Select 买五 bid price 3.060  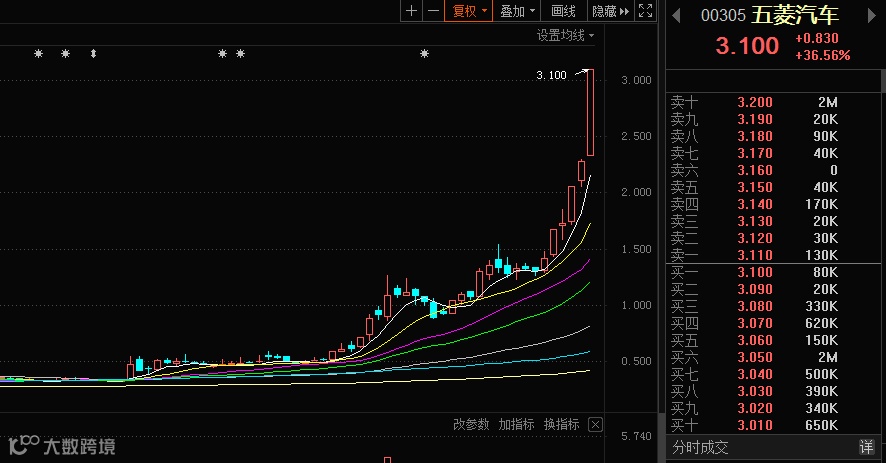[x=755, y=340]
